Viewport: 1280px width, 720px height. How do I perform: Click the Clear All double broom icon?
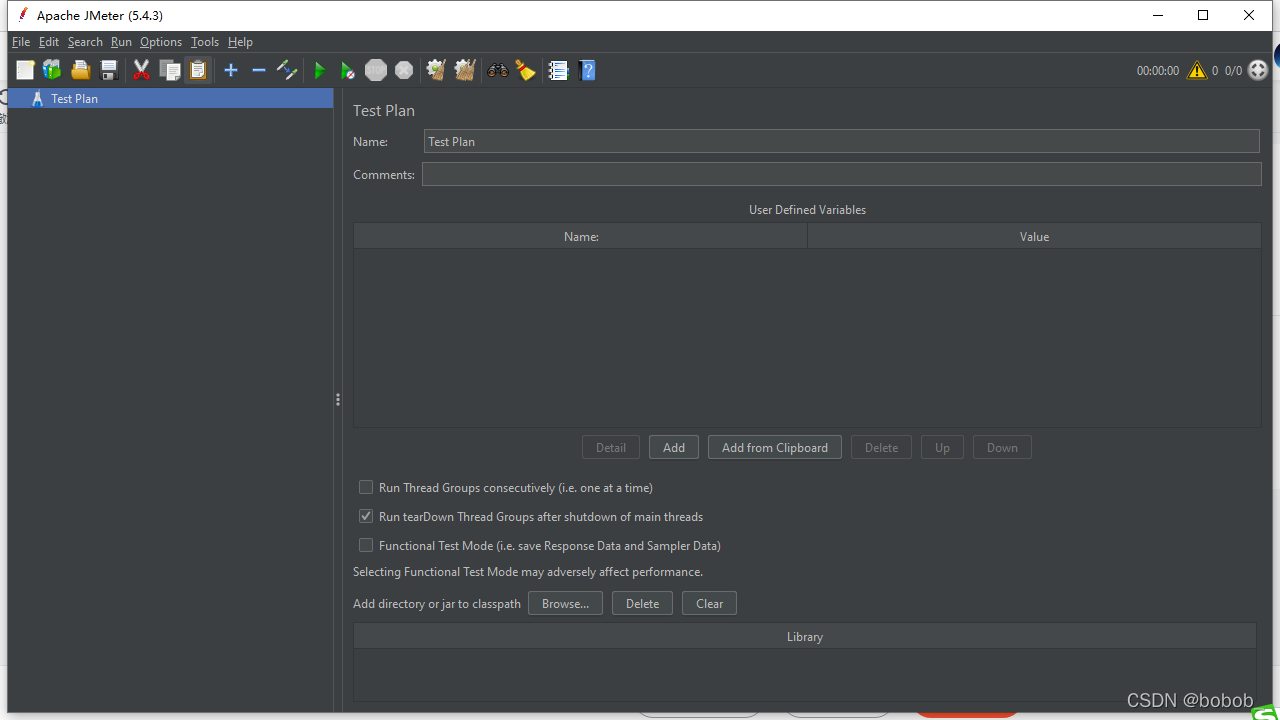coord(464,70)
